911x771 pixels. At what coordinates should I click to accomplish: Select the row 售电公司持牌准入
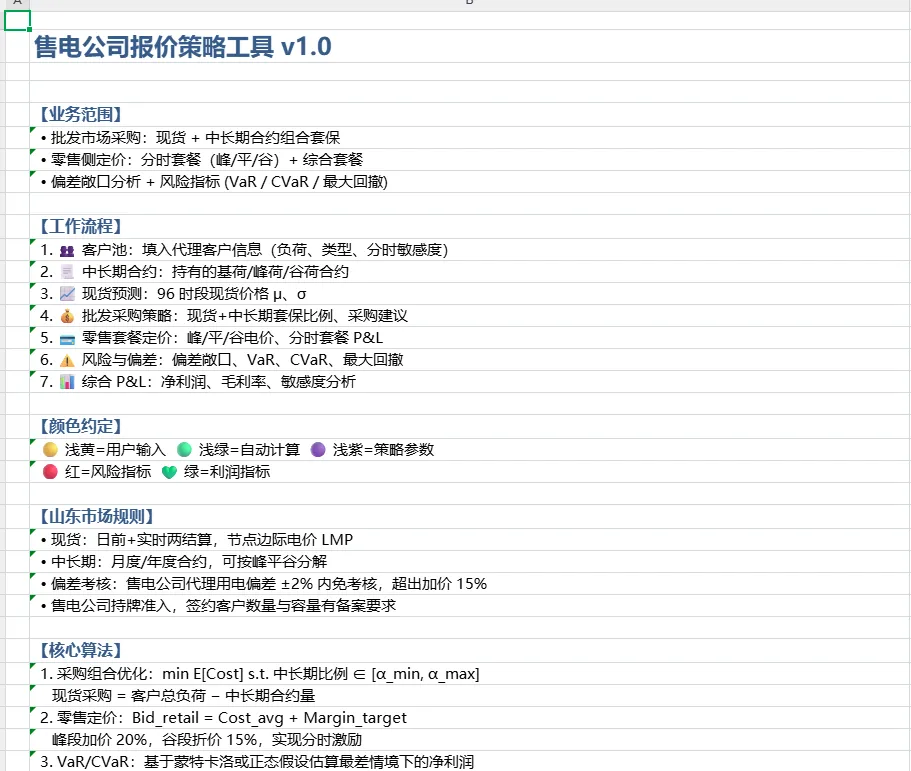pos(469,605)
